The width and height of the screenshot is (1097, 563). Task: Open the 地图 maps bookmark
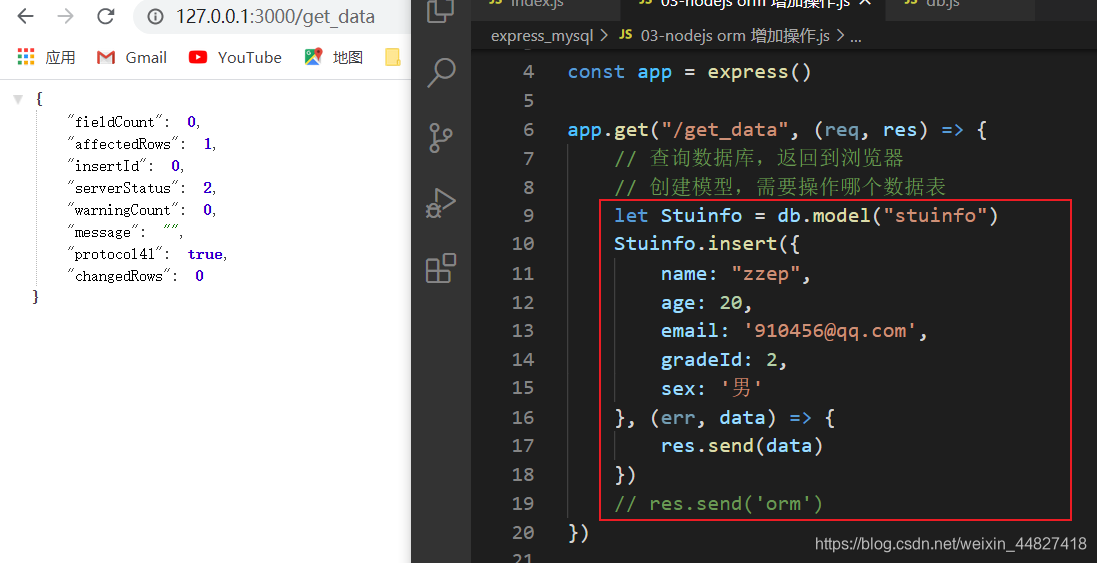pos(334,57)
